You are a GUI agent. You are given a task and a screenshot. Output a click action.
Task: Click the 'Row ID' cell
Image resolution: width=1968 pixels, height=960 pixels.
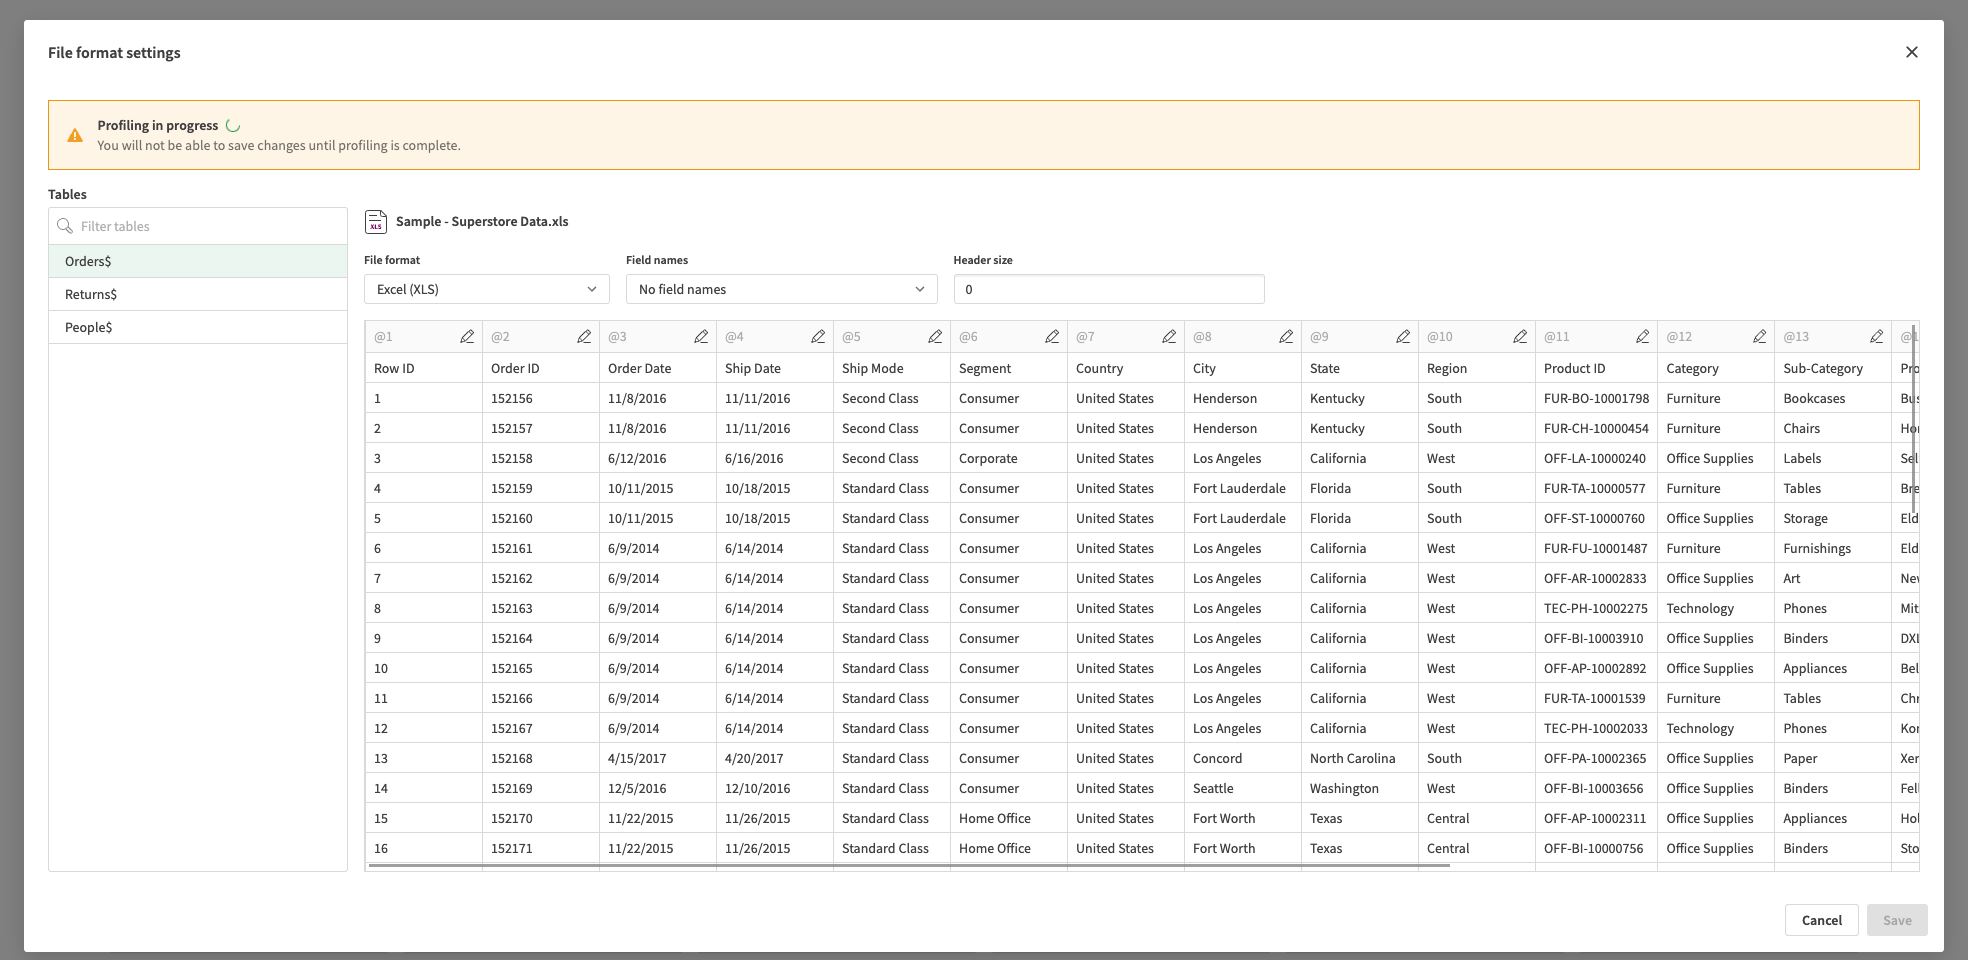(423, 368)
